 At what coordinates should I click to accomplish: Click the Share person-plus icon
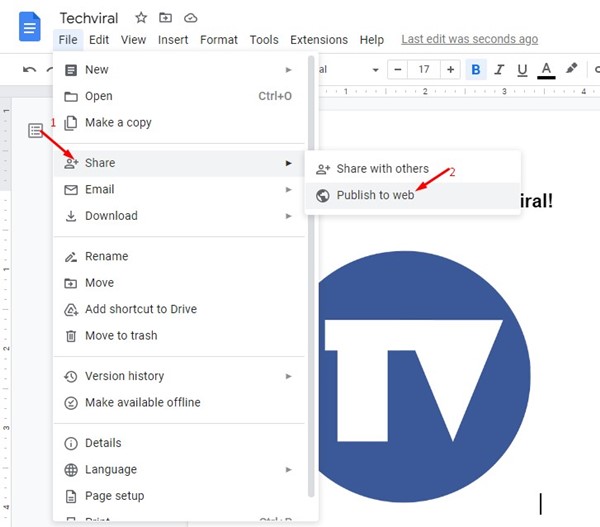[71, 163]
